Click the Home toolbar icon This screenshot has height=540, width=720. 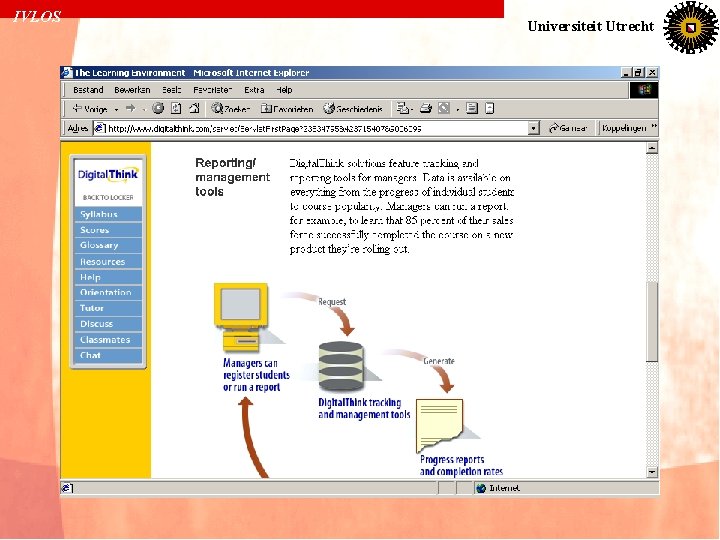click(194, 108)
